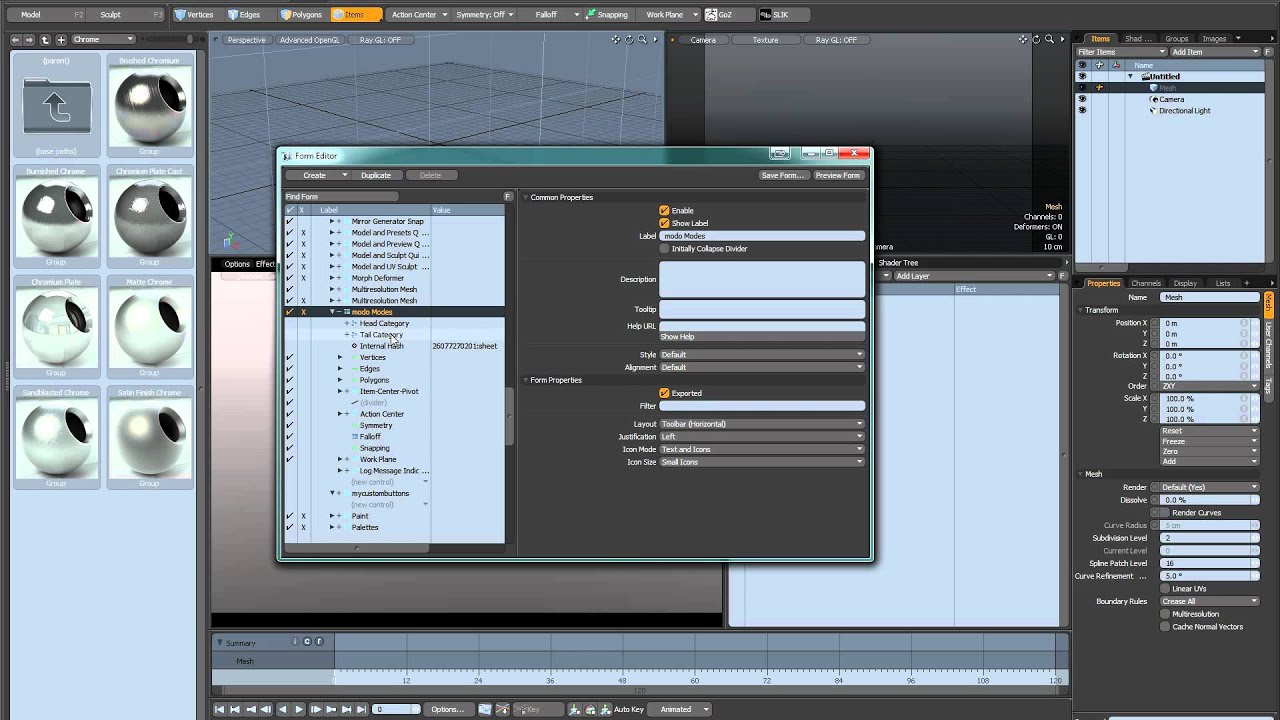Switch to the Images tab
This screenshot has height=720, width=1280.
(1214, 39)
